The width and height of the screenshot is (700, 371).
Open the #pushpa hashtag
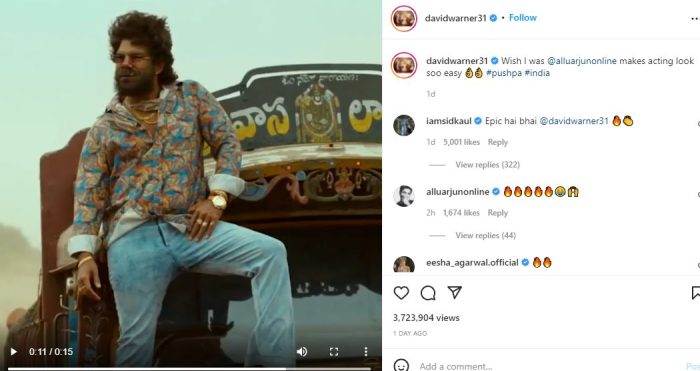504,73
